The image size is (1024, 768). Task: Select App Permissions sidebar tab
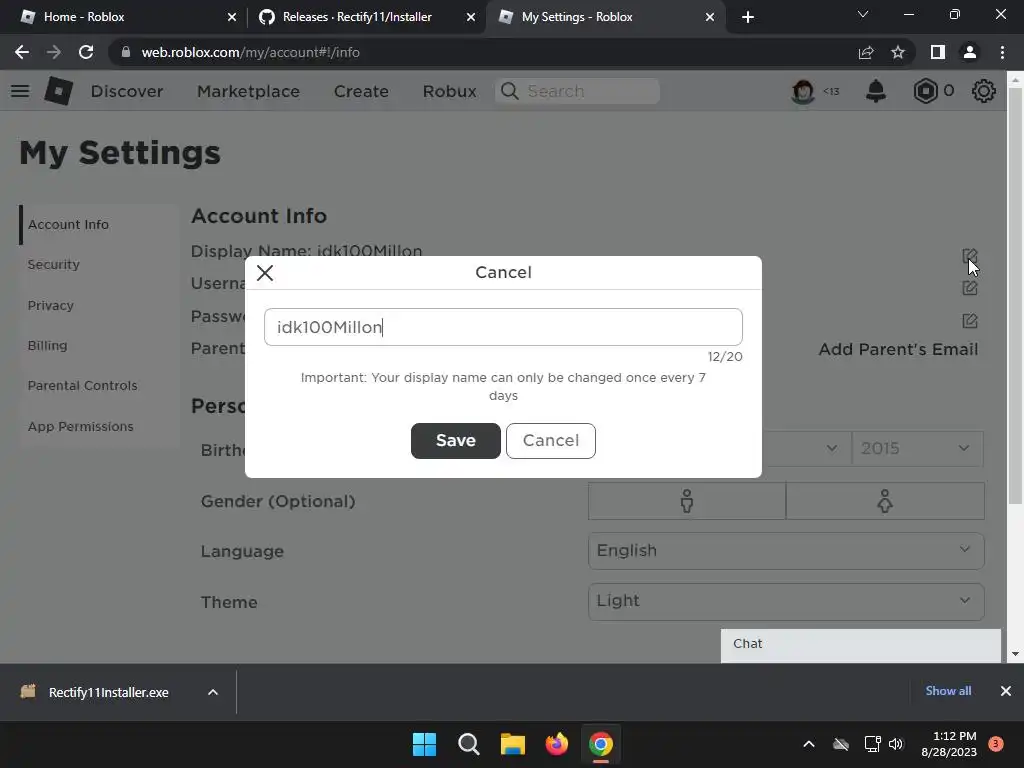tap(100, 426)
